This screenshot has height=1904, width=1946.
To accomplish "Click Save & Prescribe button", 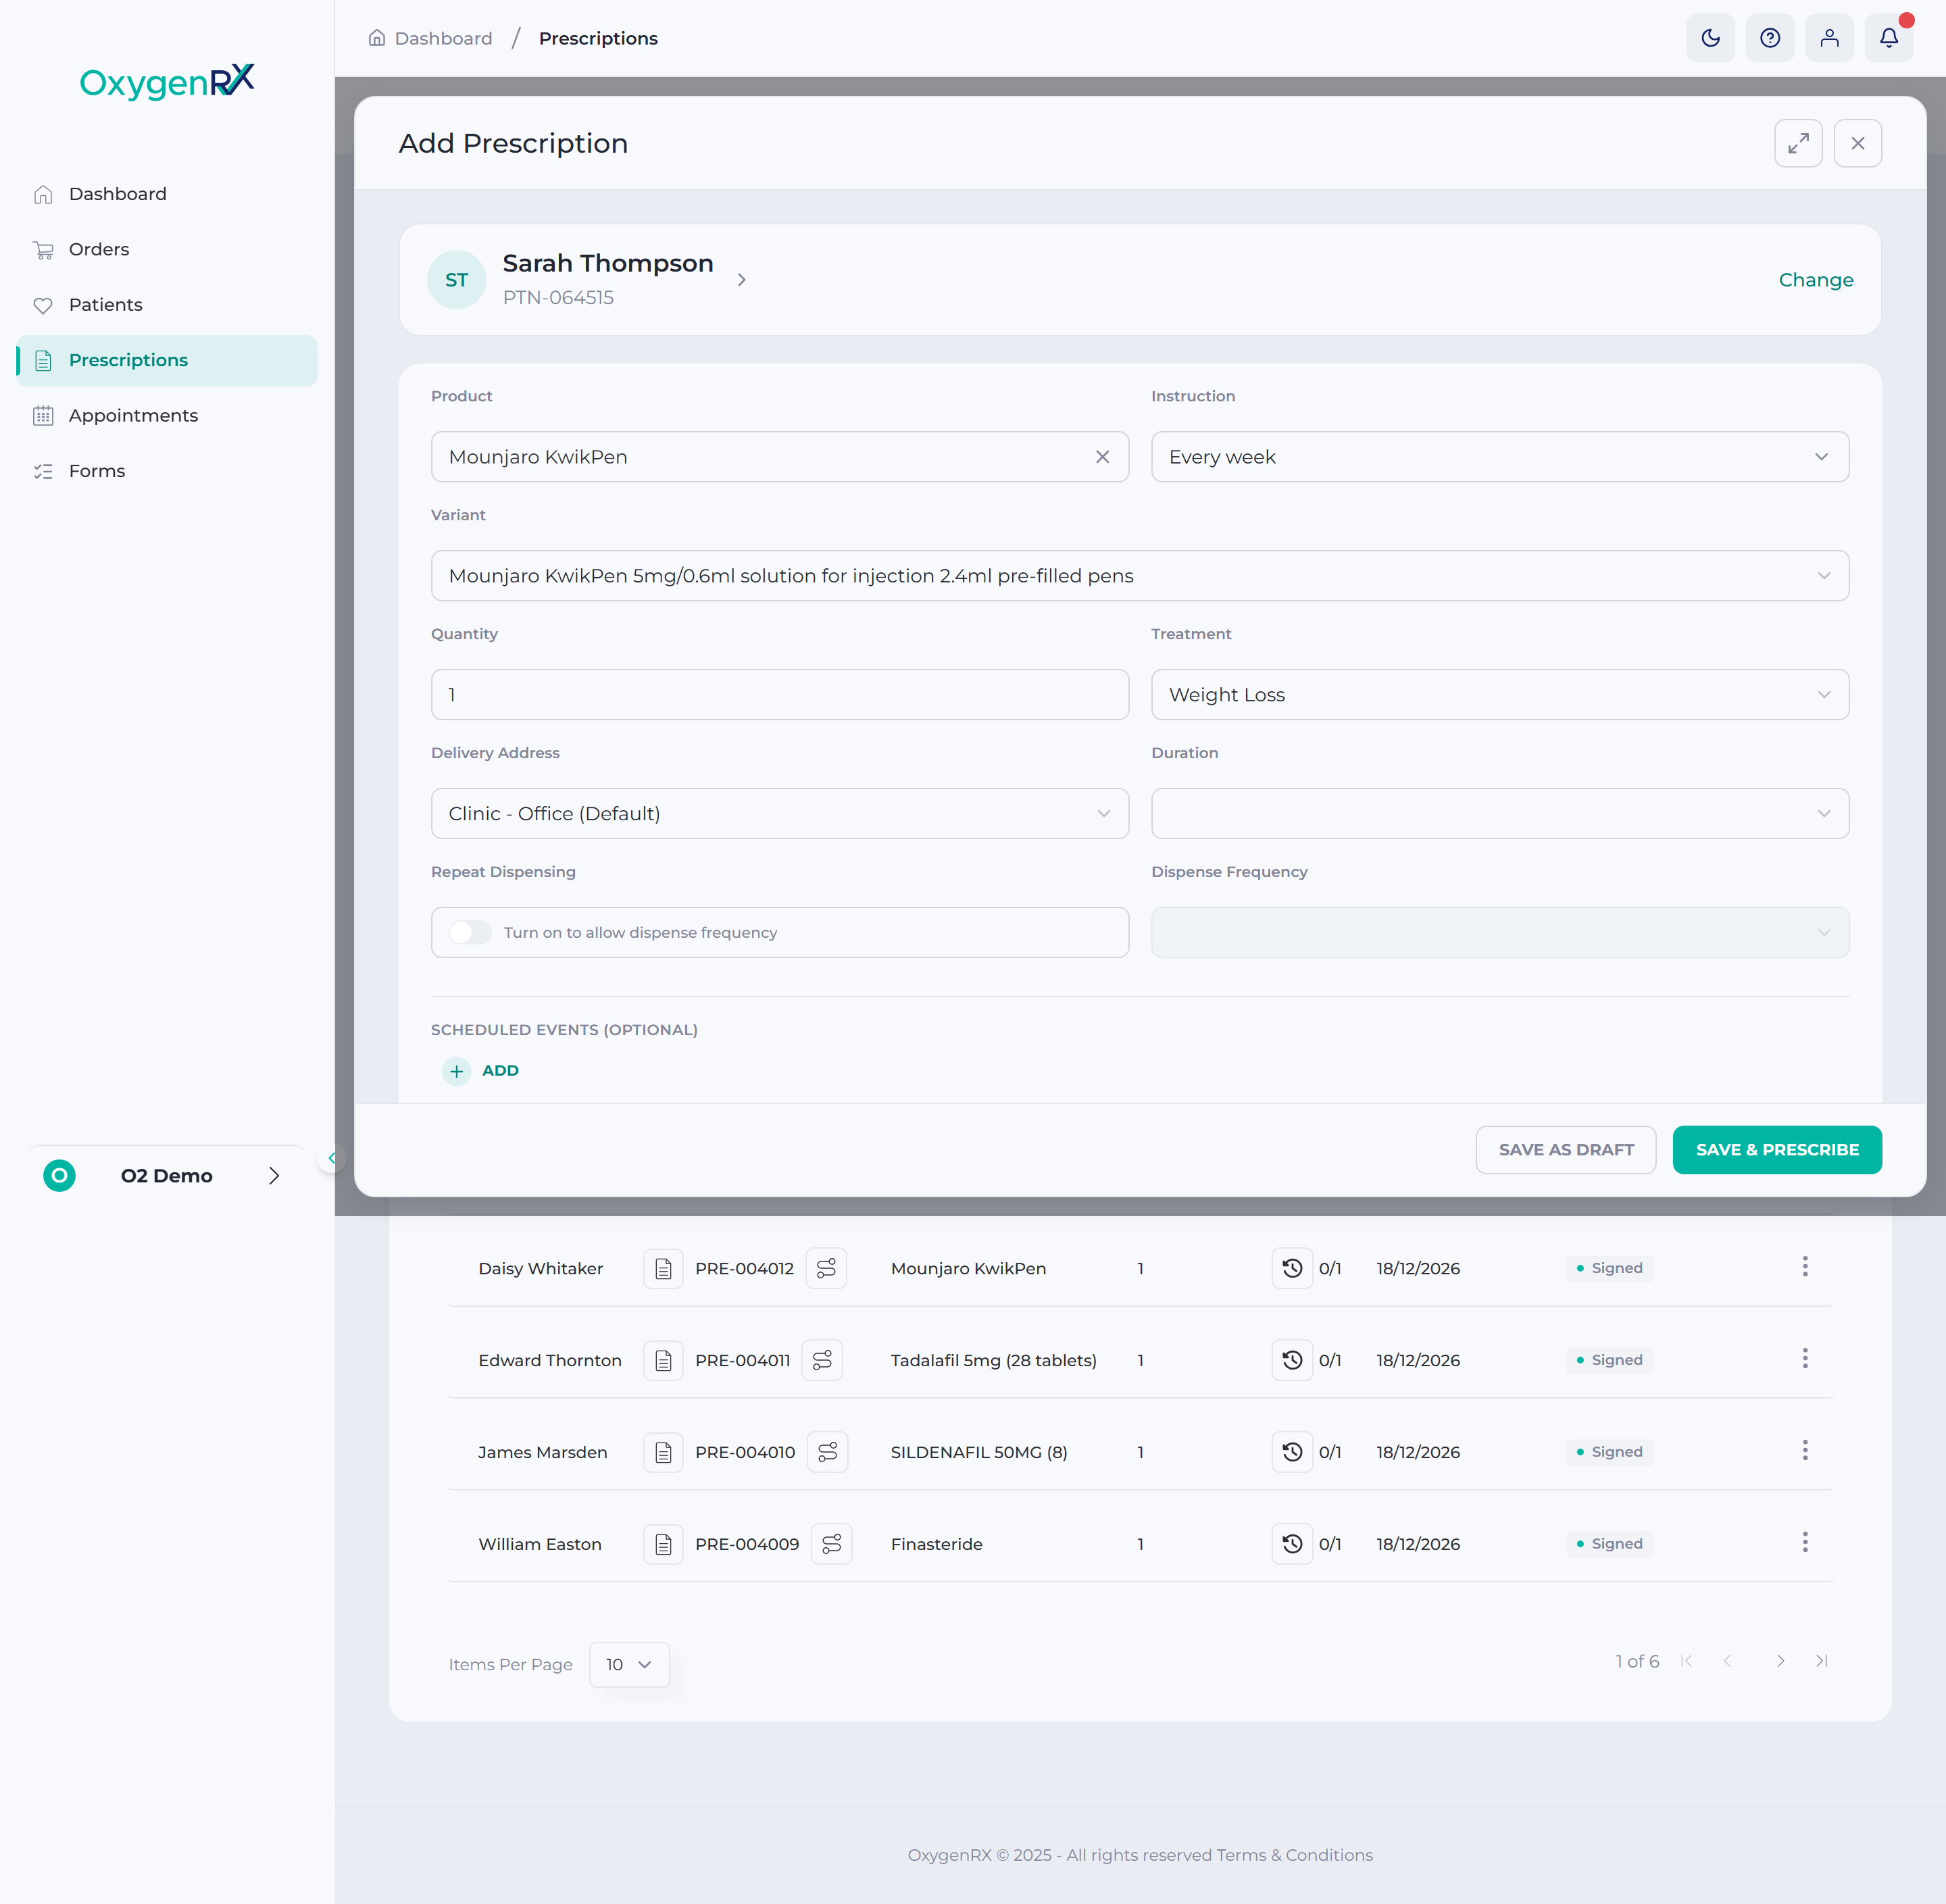I will pyautogui.click(x=1776, y=1150).
